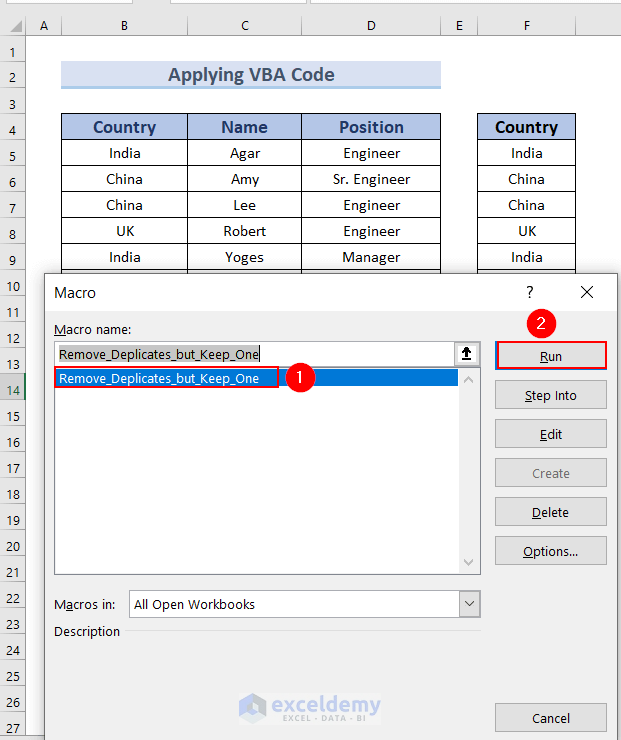
Task: Click 'India' in cell F9
Action: click(x=527, y=257)
